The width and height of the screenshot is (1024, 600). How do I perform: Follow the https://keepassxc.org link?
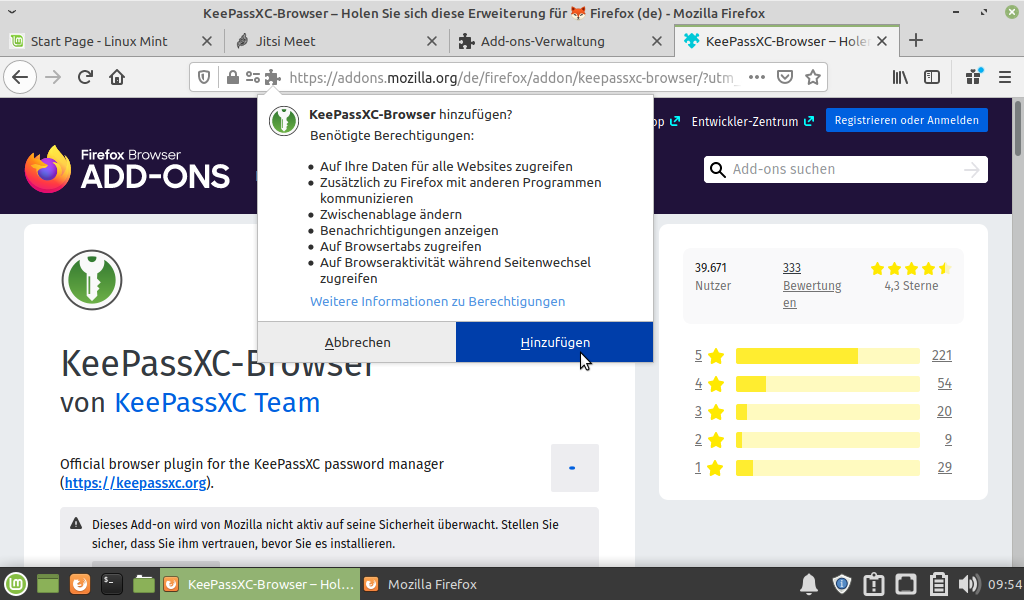[135, 483]
